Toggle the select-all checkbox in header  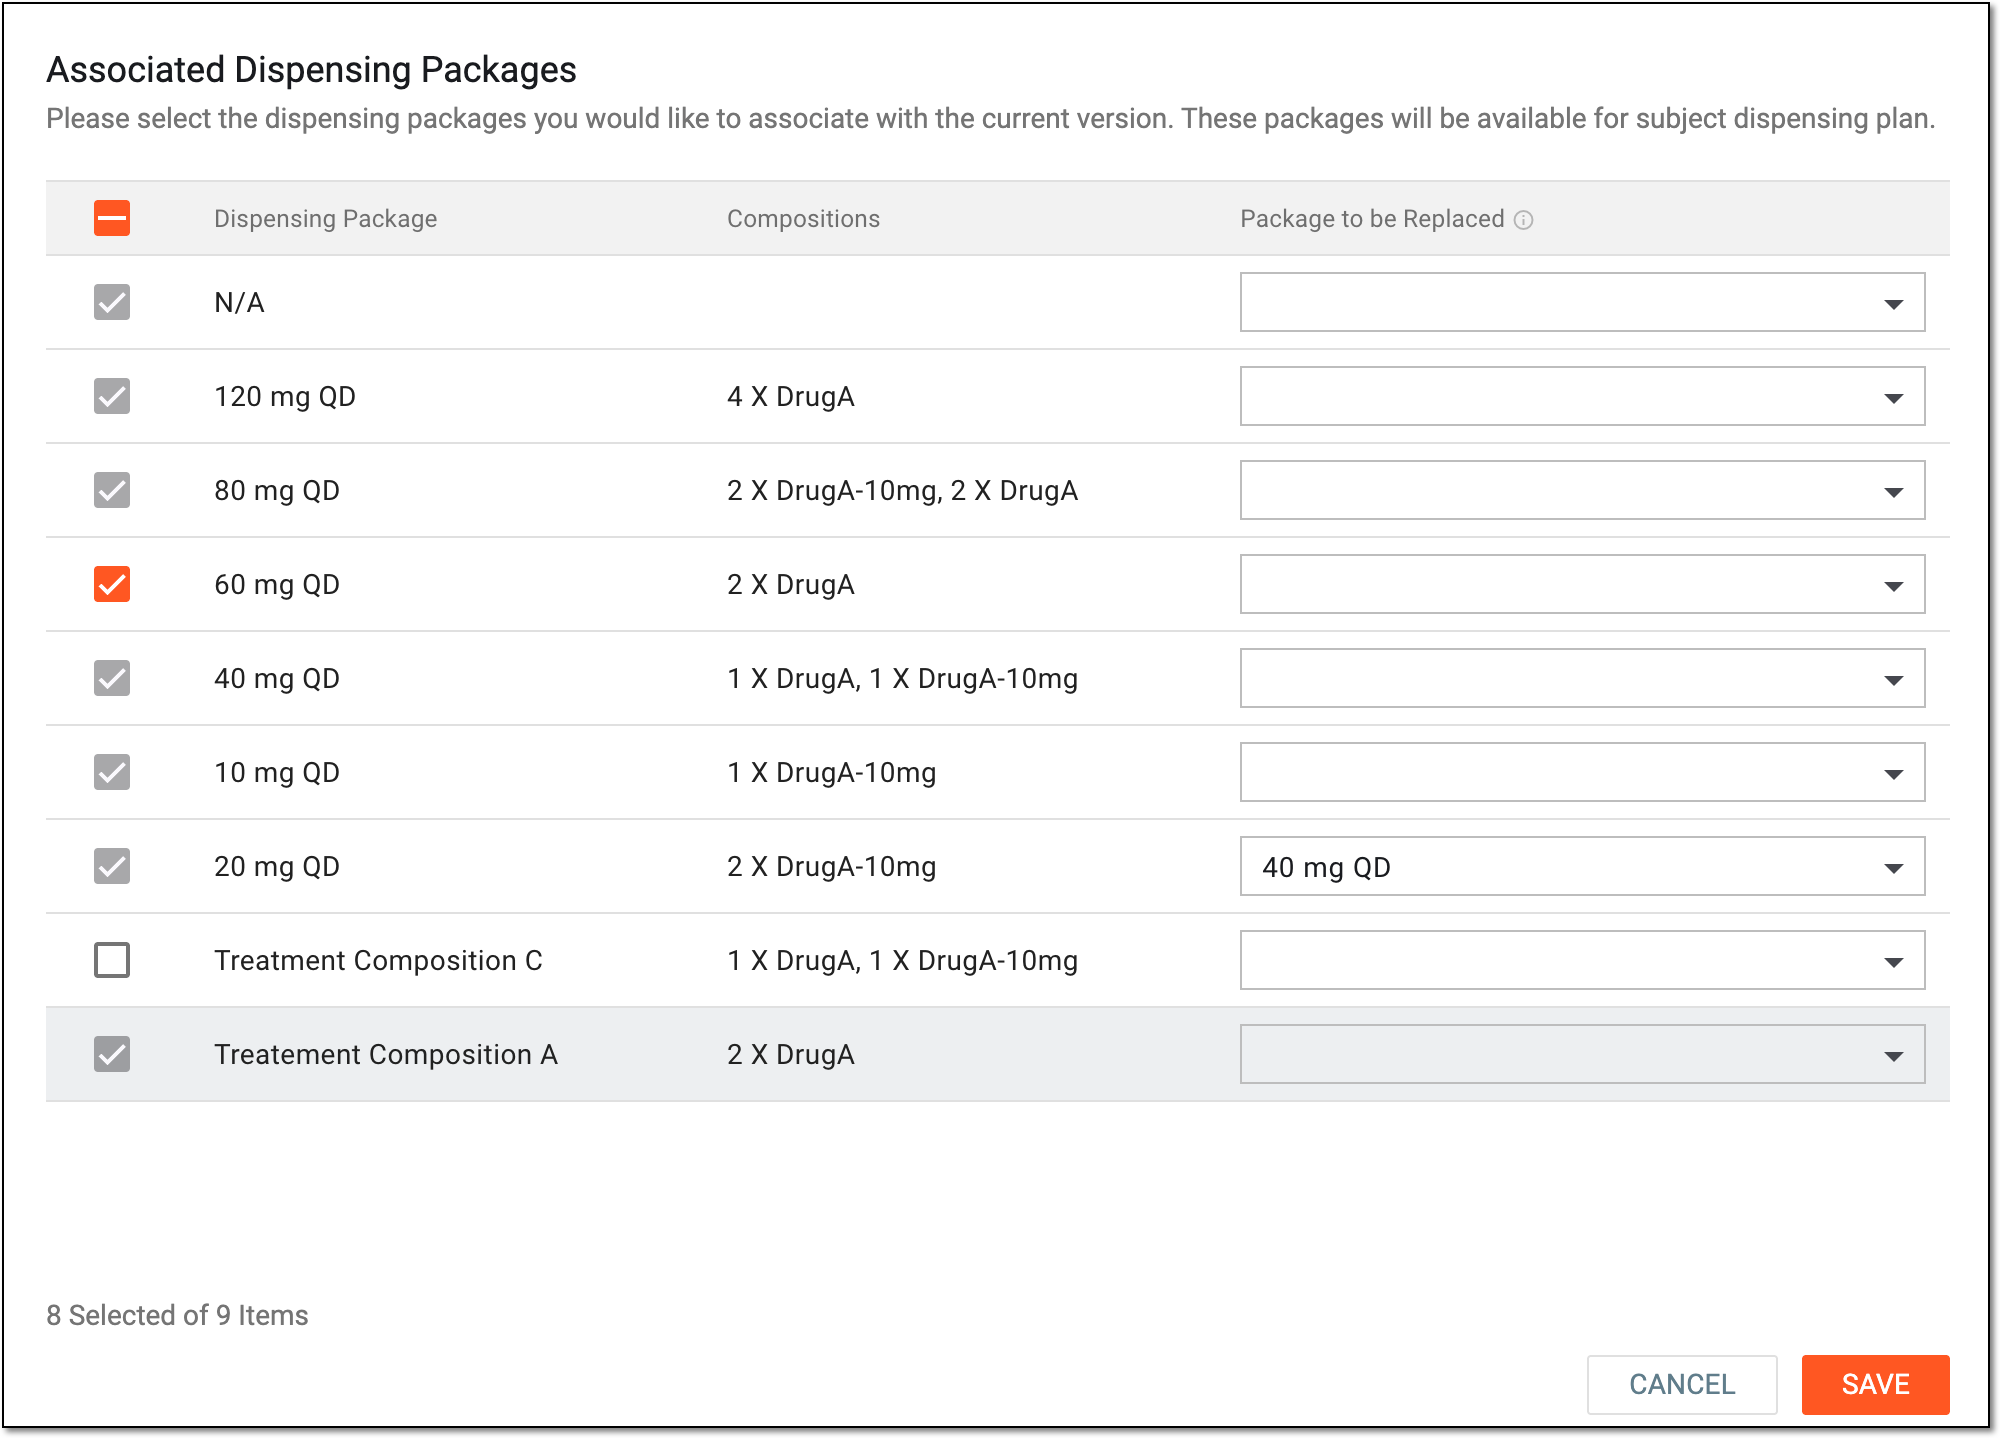(x=112, y=218)
